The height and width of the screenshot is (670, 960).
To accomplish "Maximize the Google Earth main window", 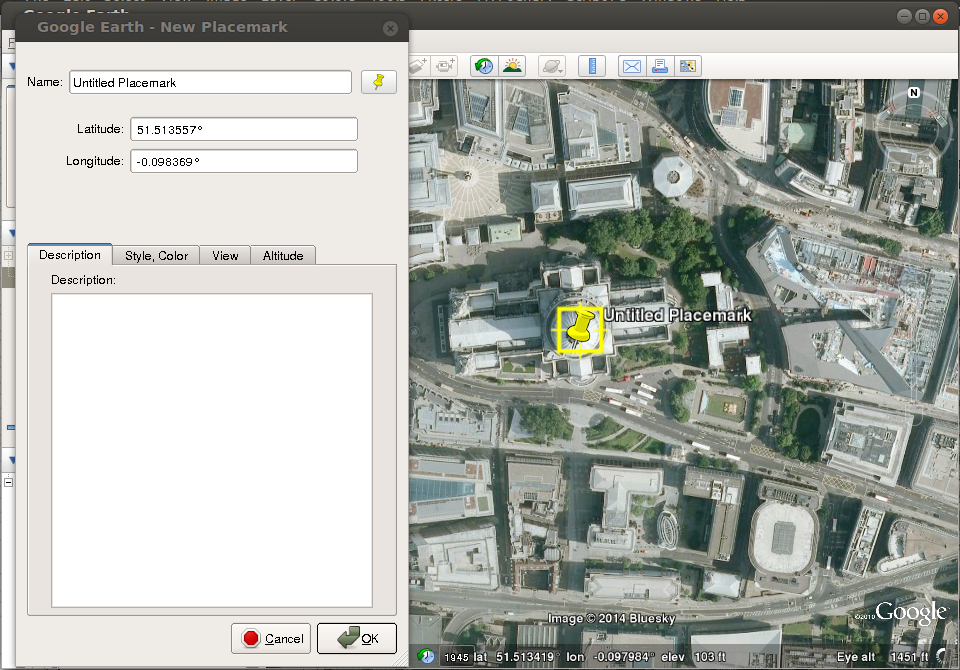I will (x=922, y=17).
